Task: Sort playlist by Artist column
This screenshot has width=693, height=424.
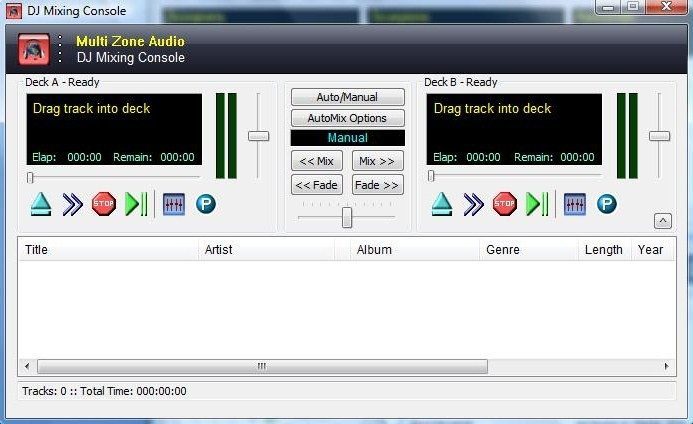Action: [267, 250]
